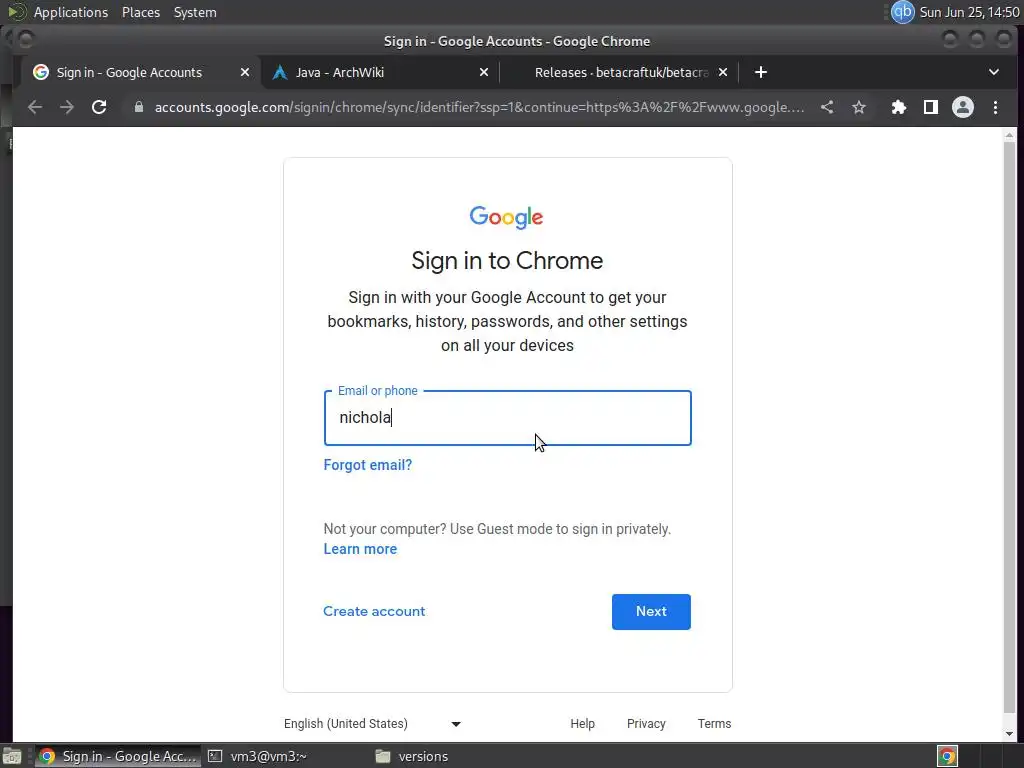
Task: Open the Privacy link
Action: pyautogui.click(x=646, y=724)
